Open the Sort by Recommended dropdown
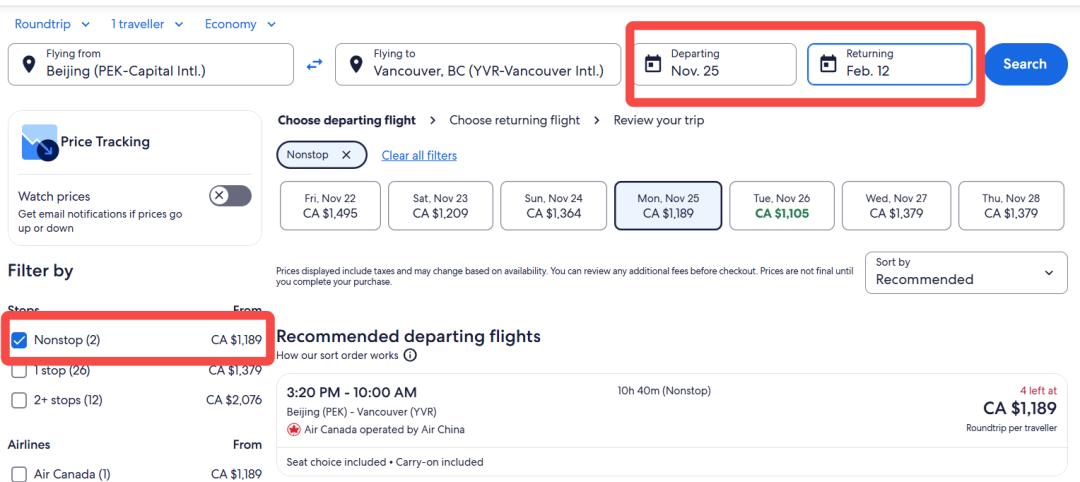1080x482 pixels. [x=966, y=273]
